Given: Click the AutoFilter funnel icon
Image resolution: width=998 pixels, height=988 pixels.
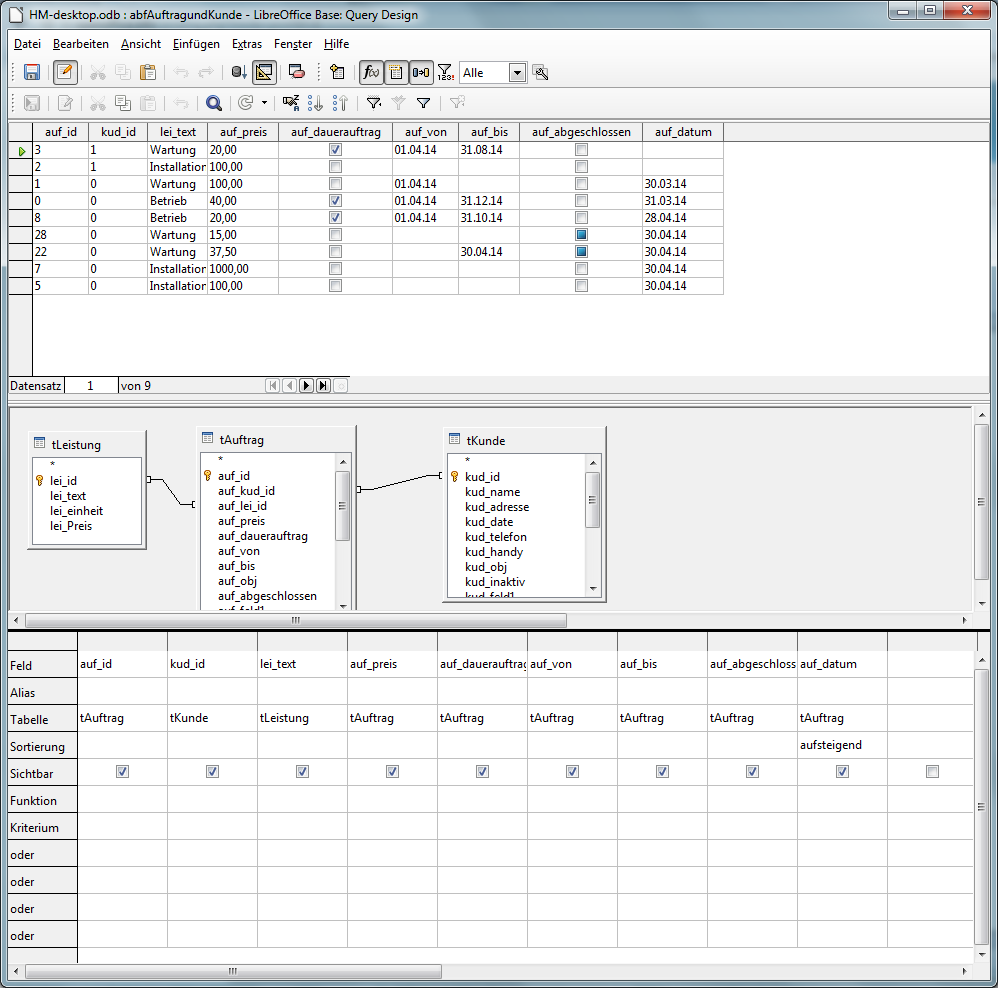Looking at the screenshot, I should 373,103.
